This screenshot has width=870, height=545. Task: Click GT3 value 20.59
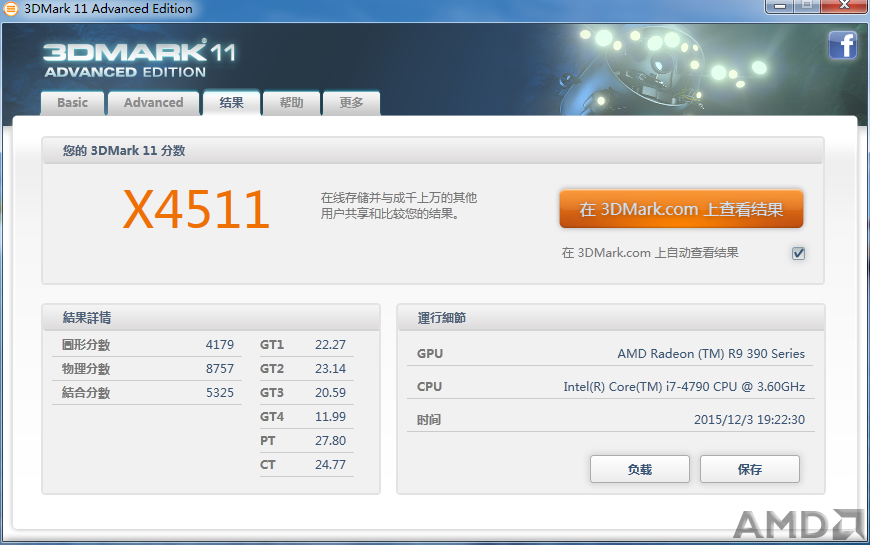point(330,392)
